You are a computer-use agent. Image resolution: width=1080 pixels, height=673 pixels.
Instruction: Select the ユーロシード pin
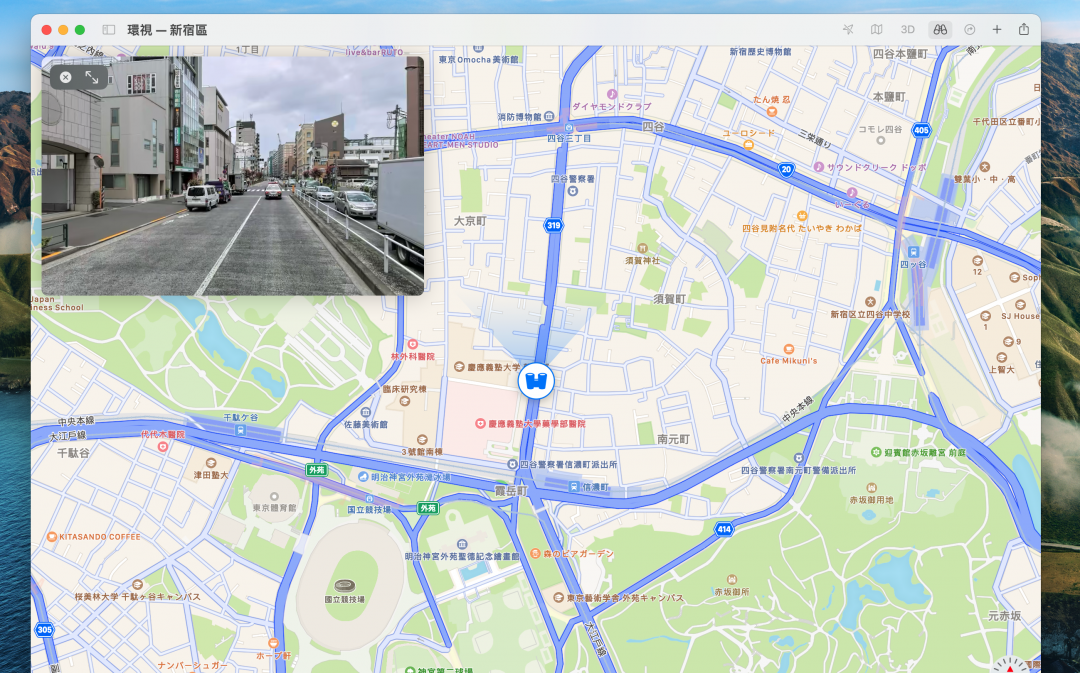pos(749,145)
